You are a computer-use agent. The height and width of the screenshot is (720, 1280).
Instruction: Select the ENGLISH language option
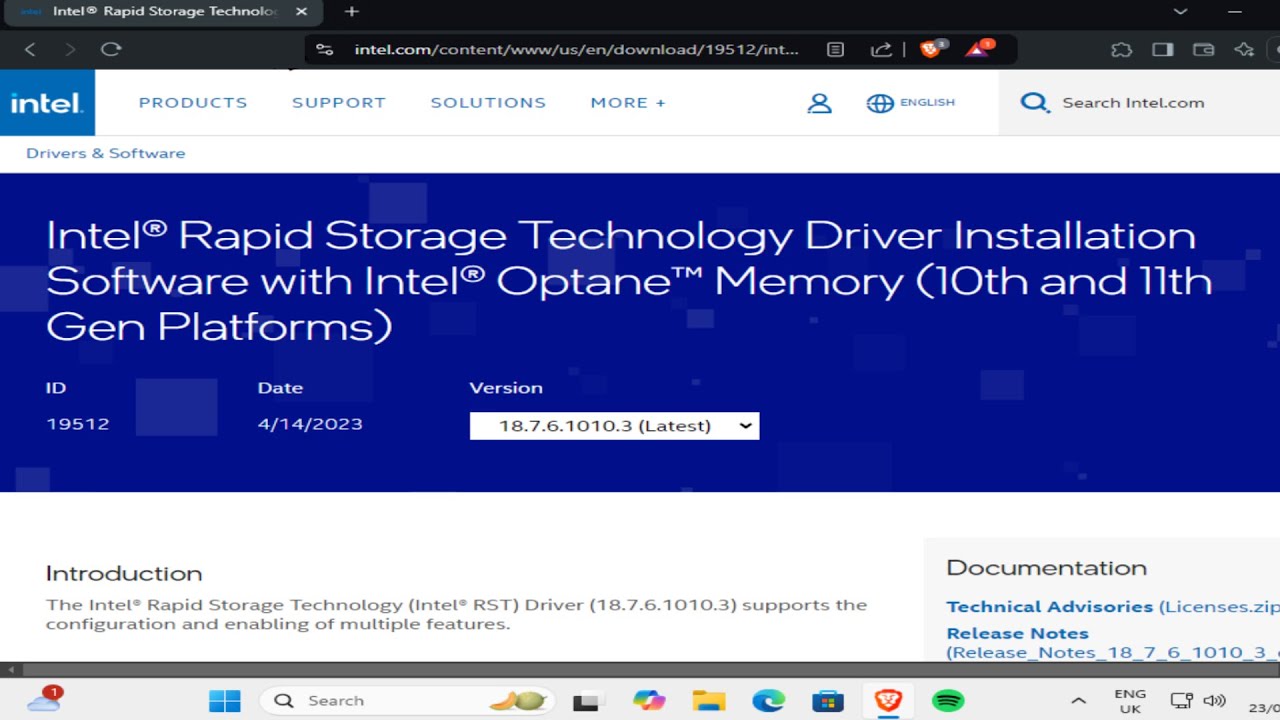[x=927, y=102]
